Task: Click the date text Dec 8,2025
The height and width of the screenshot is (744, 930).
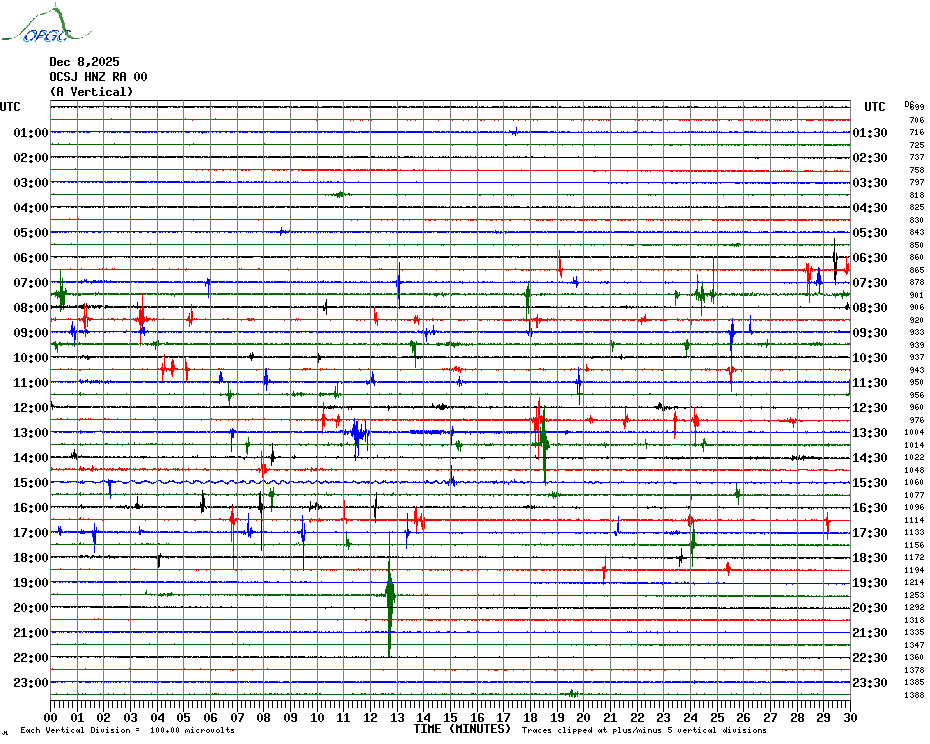Action: [84, 62]
